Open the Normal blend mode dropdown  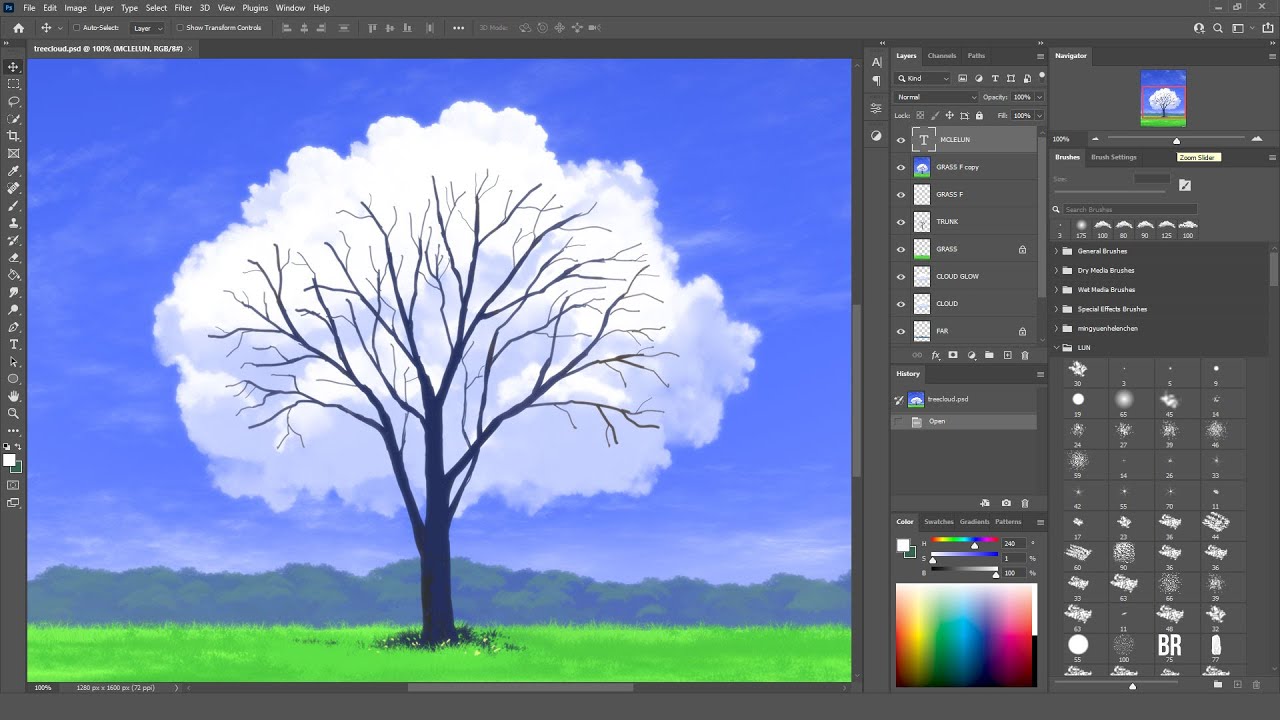937,97
